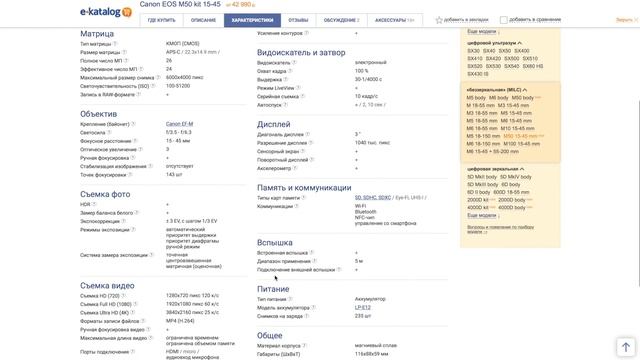Open the LP-E12 battery link
The image size is (640, 360).
click(x=363, y=307)
